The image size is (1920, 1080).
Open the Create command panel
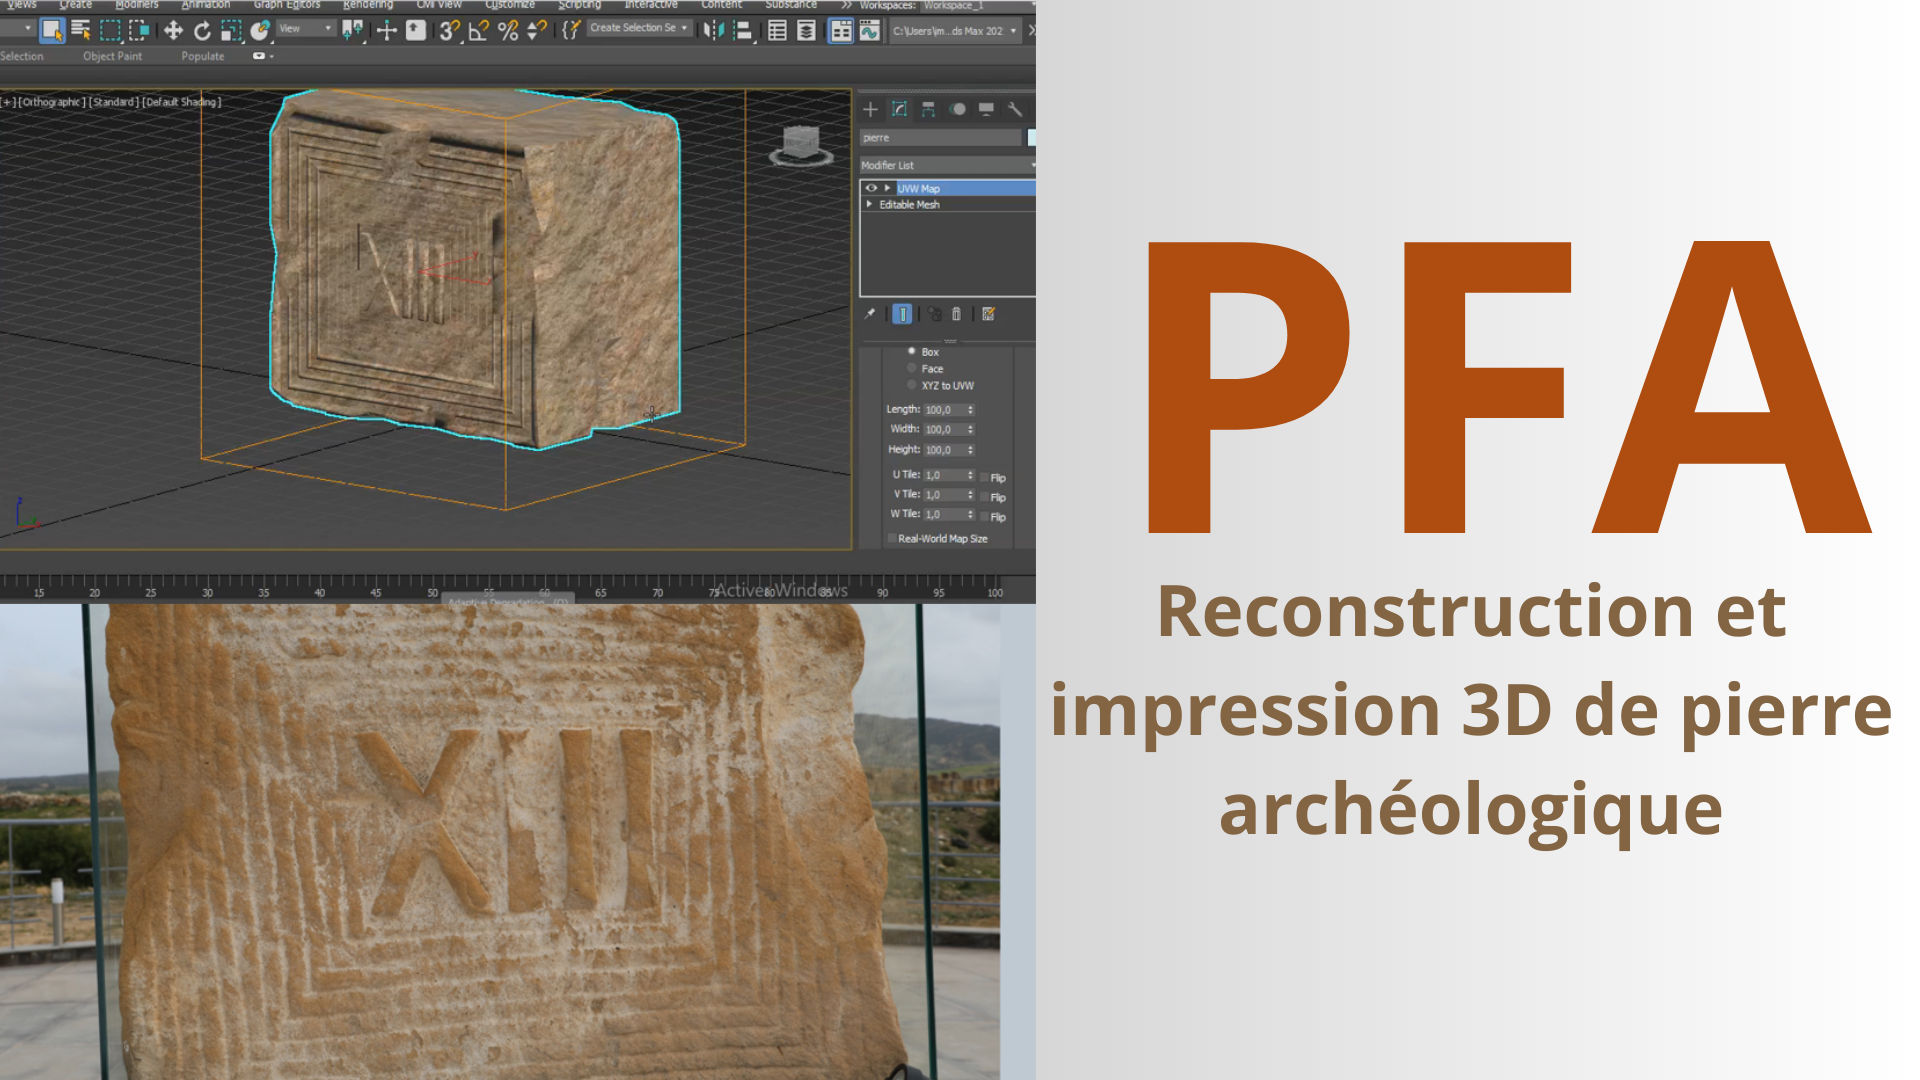[x=870, y=109]
